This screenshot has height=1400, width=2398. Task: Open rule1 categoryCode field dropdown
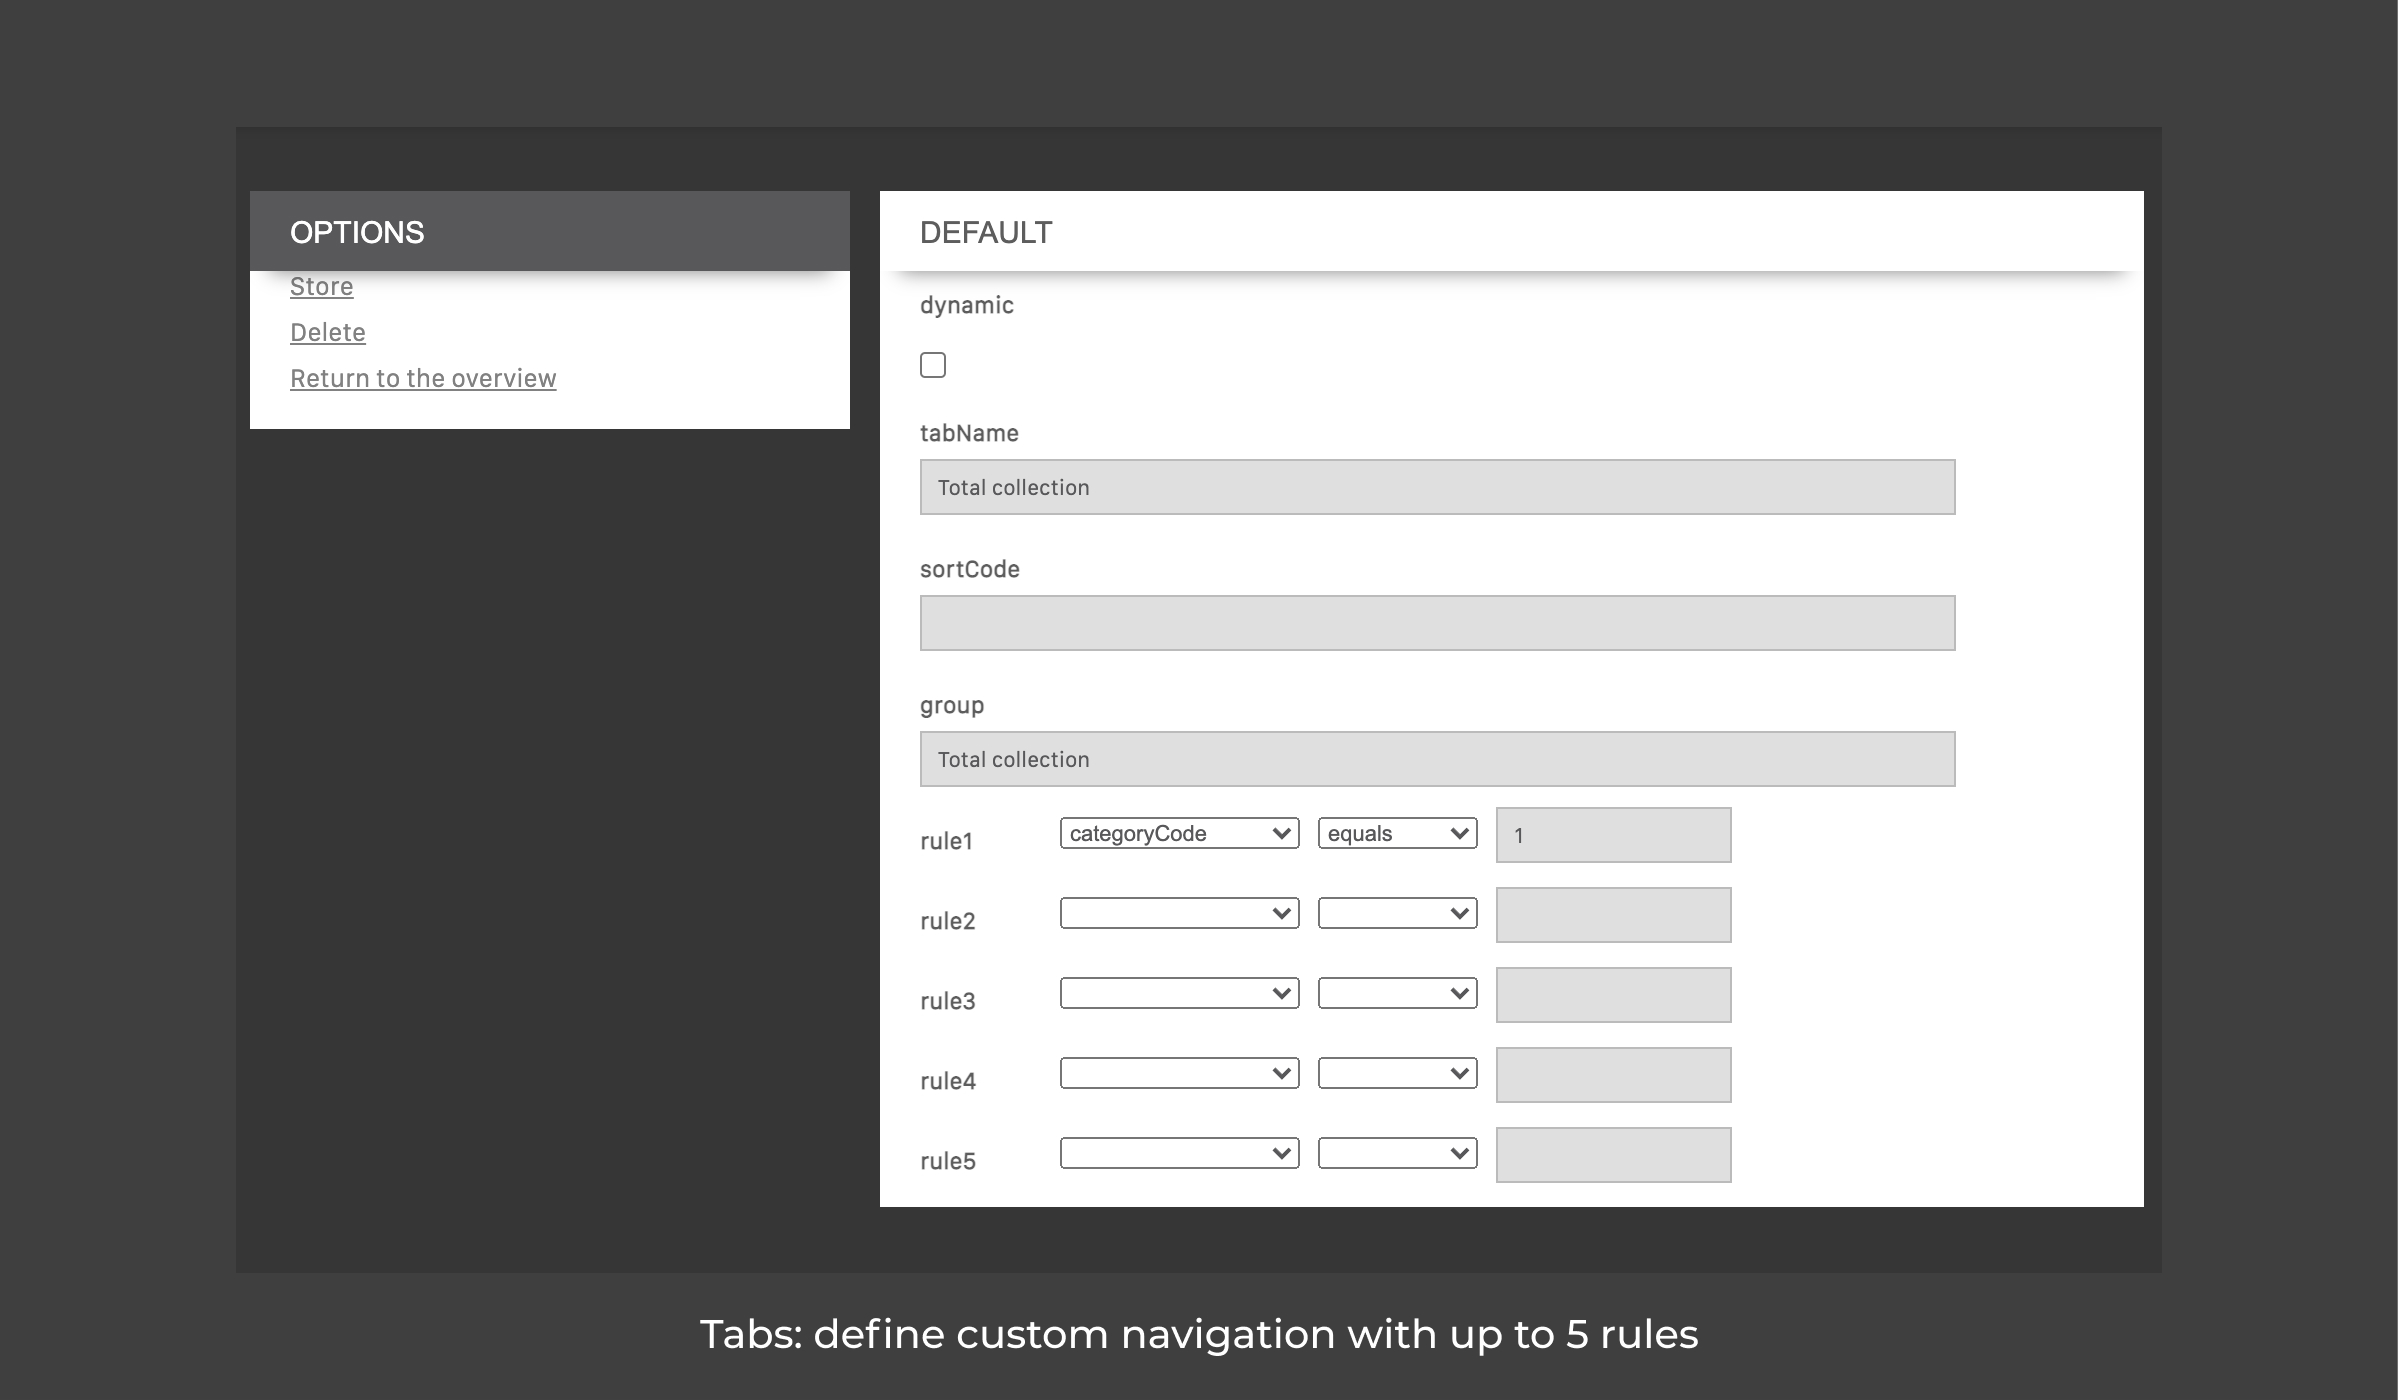click(x=1179, y=833)
